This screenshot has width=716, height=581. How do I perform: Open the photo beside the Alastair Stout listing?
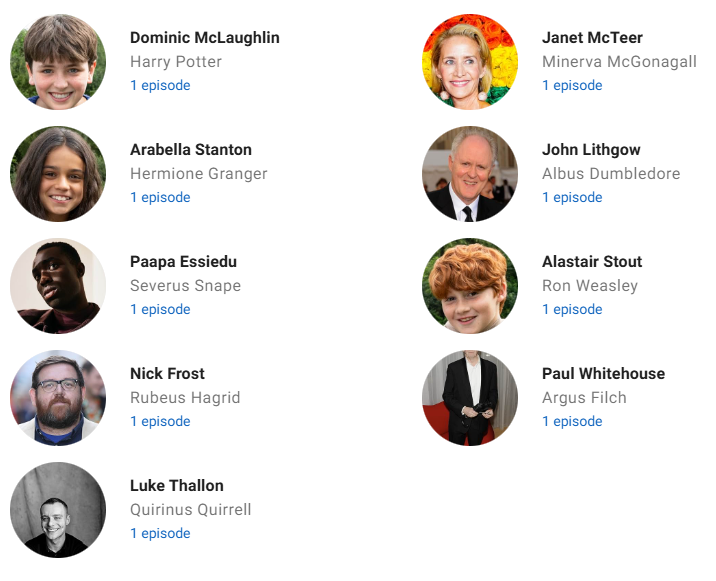point(470,285)
